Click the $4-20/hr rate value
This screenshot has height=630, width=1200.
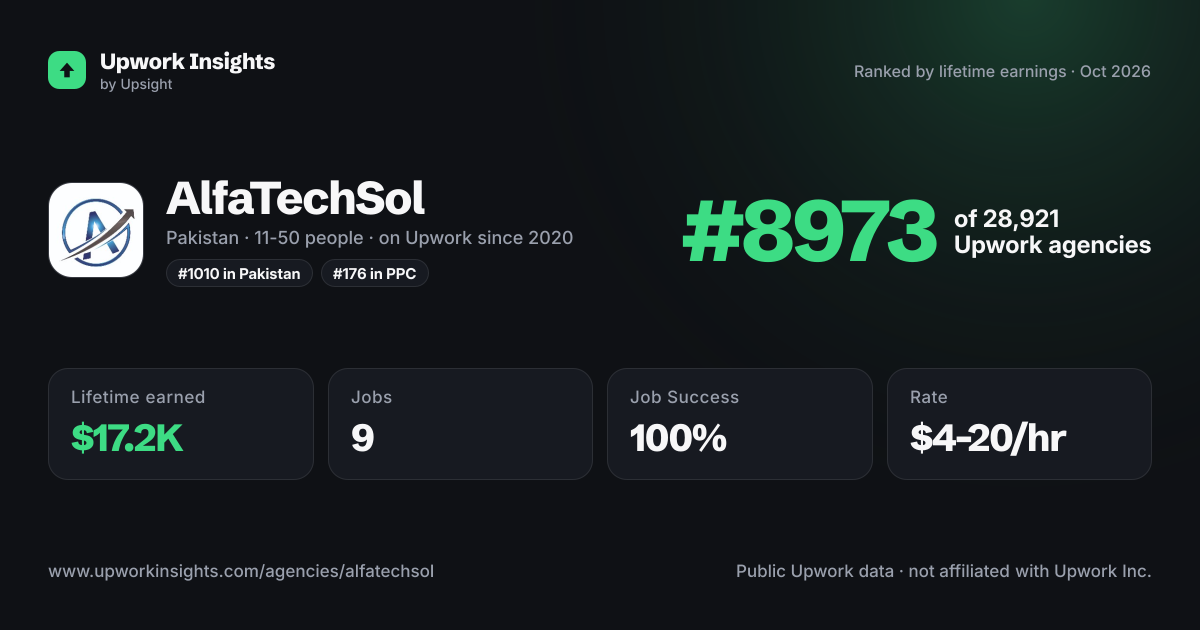click(988, 438)
